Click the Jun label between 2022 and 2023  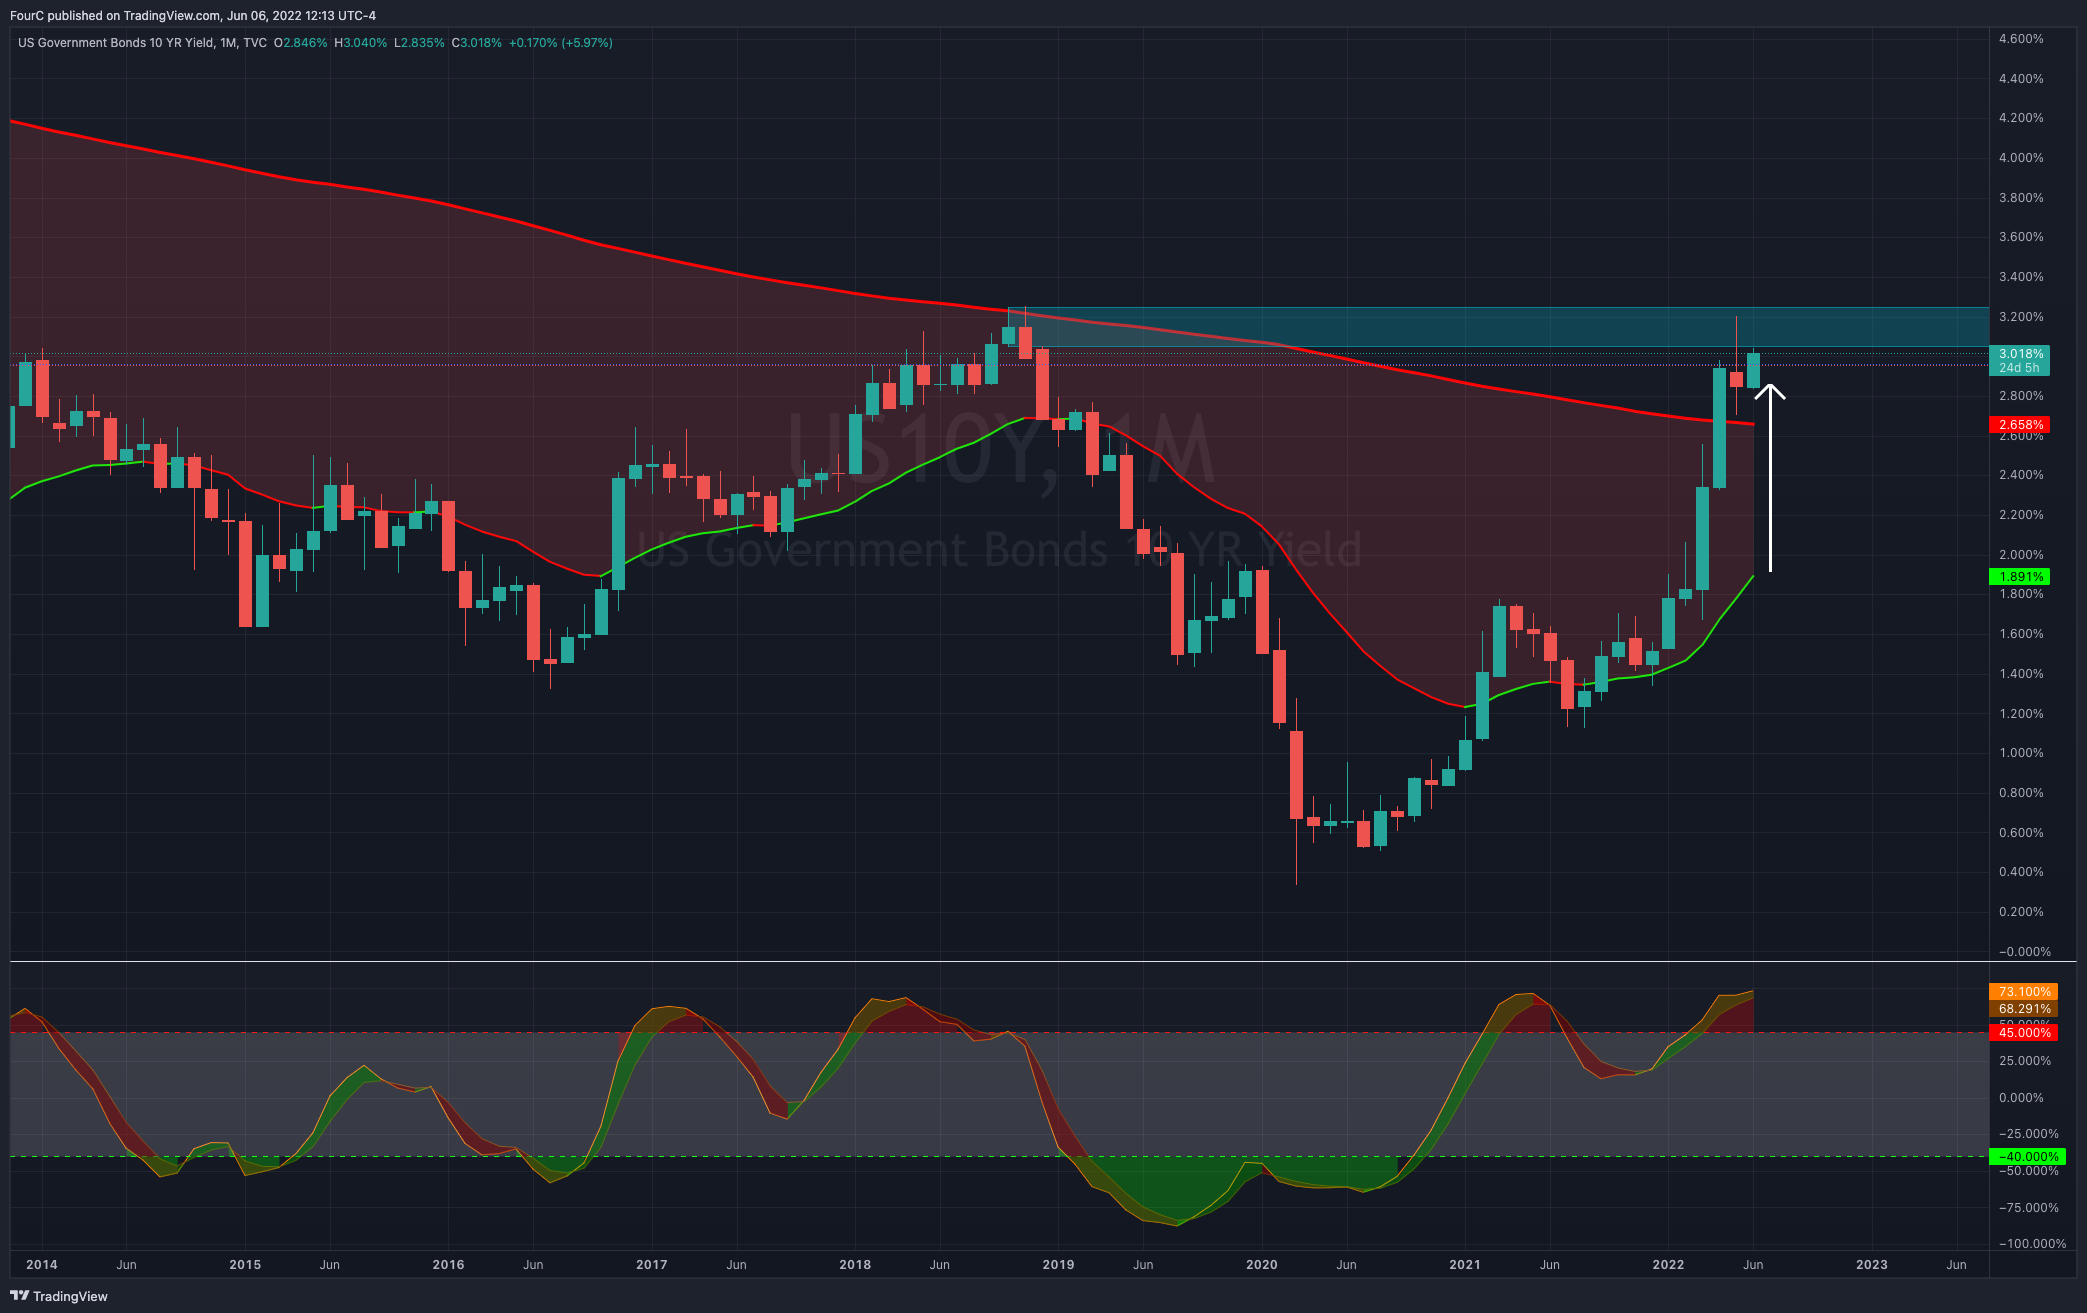pyautogui.click(x=1753, y=1265)
